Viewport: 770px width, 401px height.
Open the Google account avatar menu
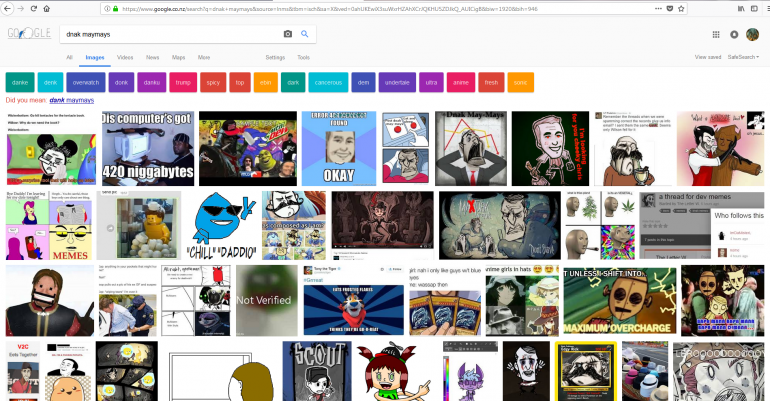click(x=752, y=34)
